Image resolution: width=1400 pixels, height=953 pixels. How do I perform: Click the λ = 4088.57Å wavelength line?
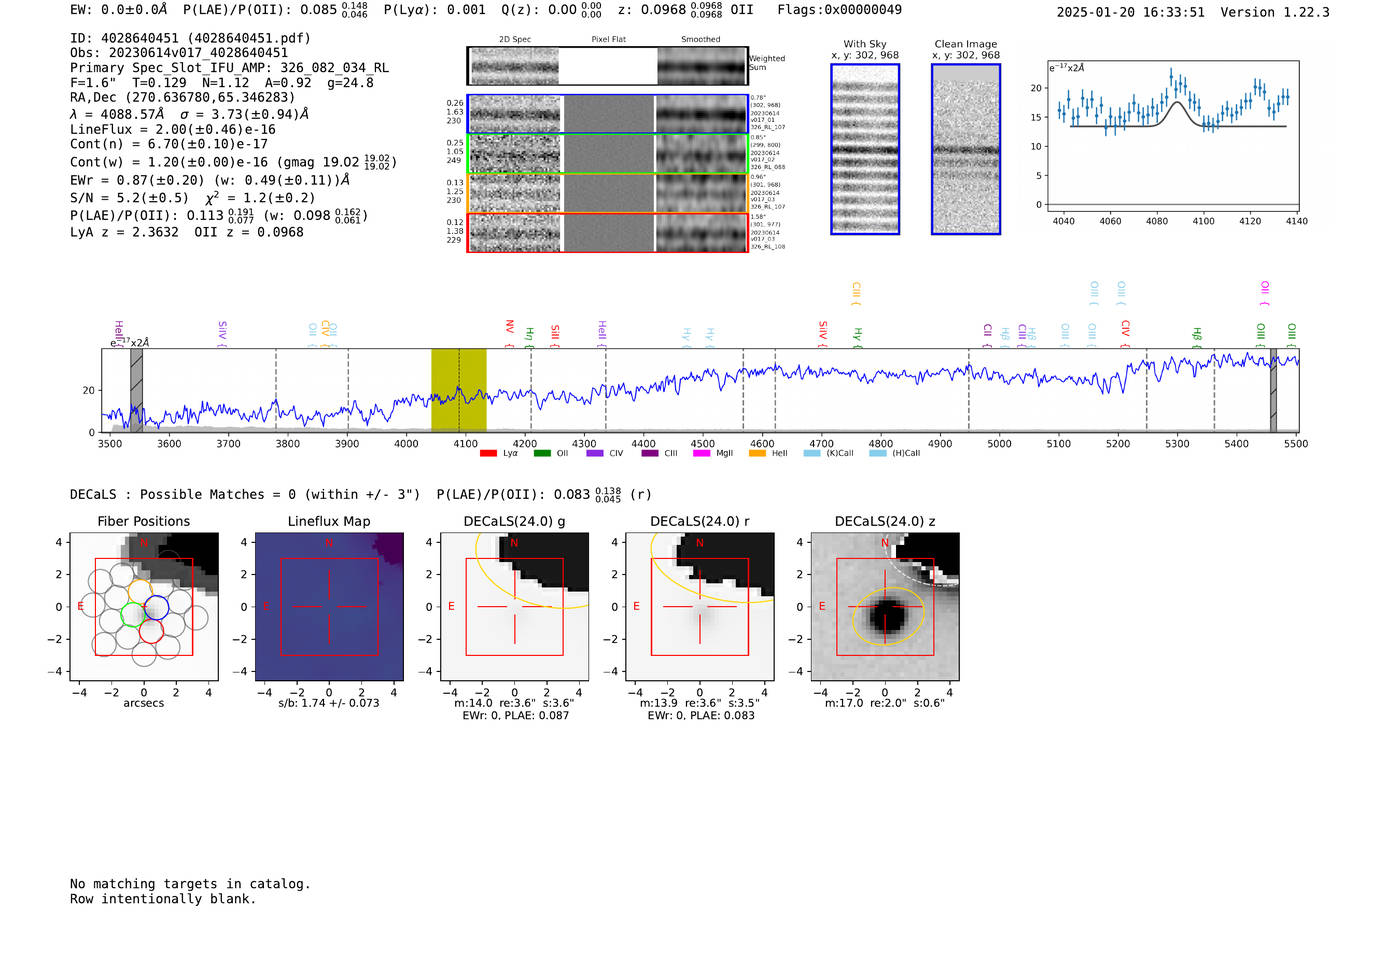click(x=190, y=114)
